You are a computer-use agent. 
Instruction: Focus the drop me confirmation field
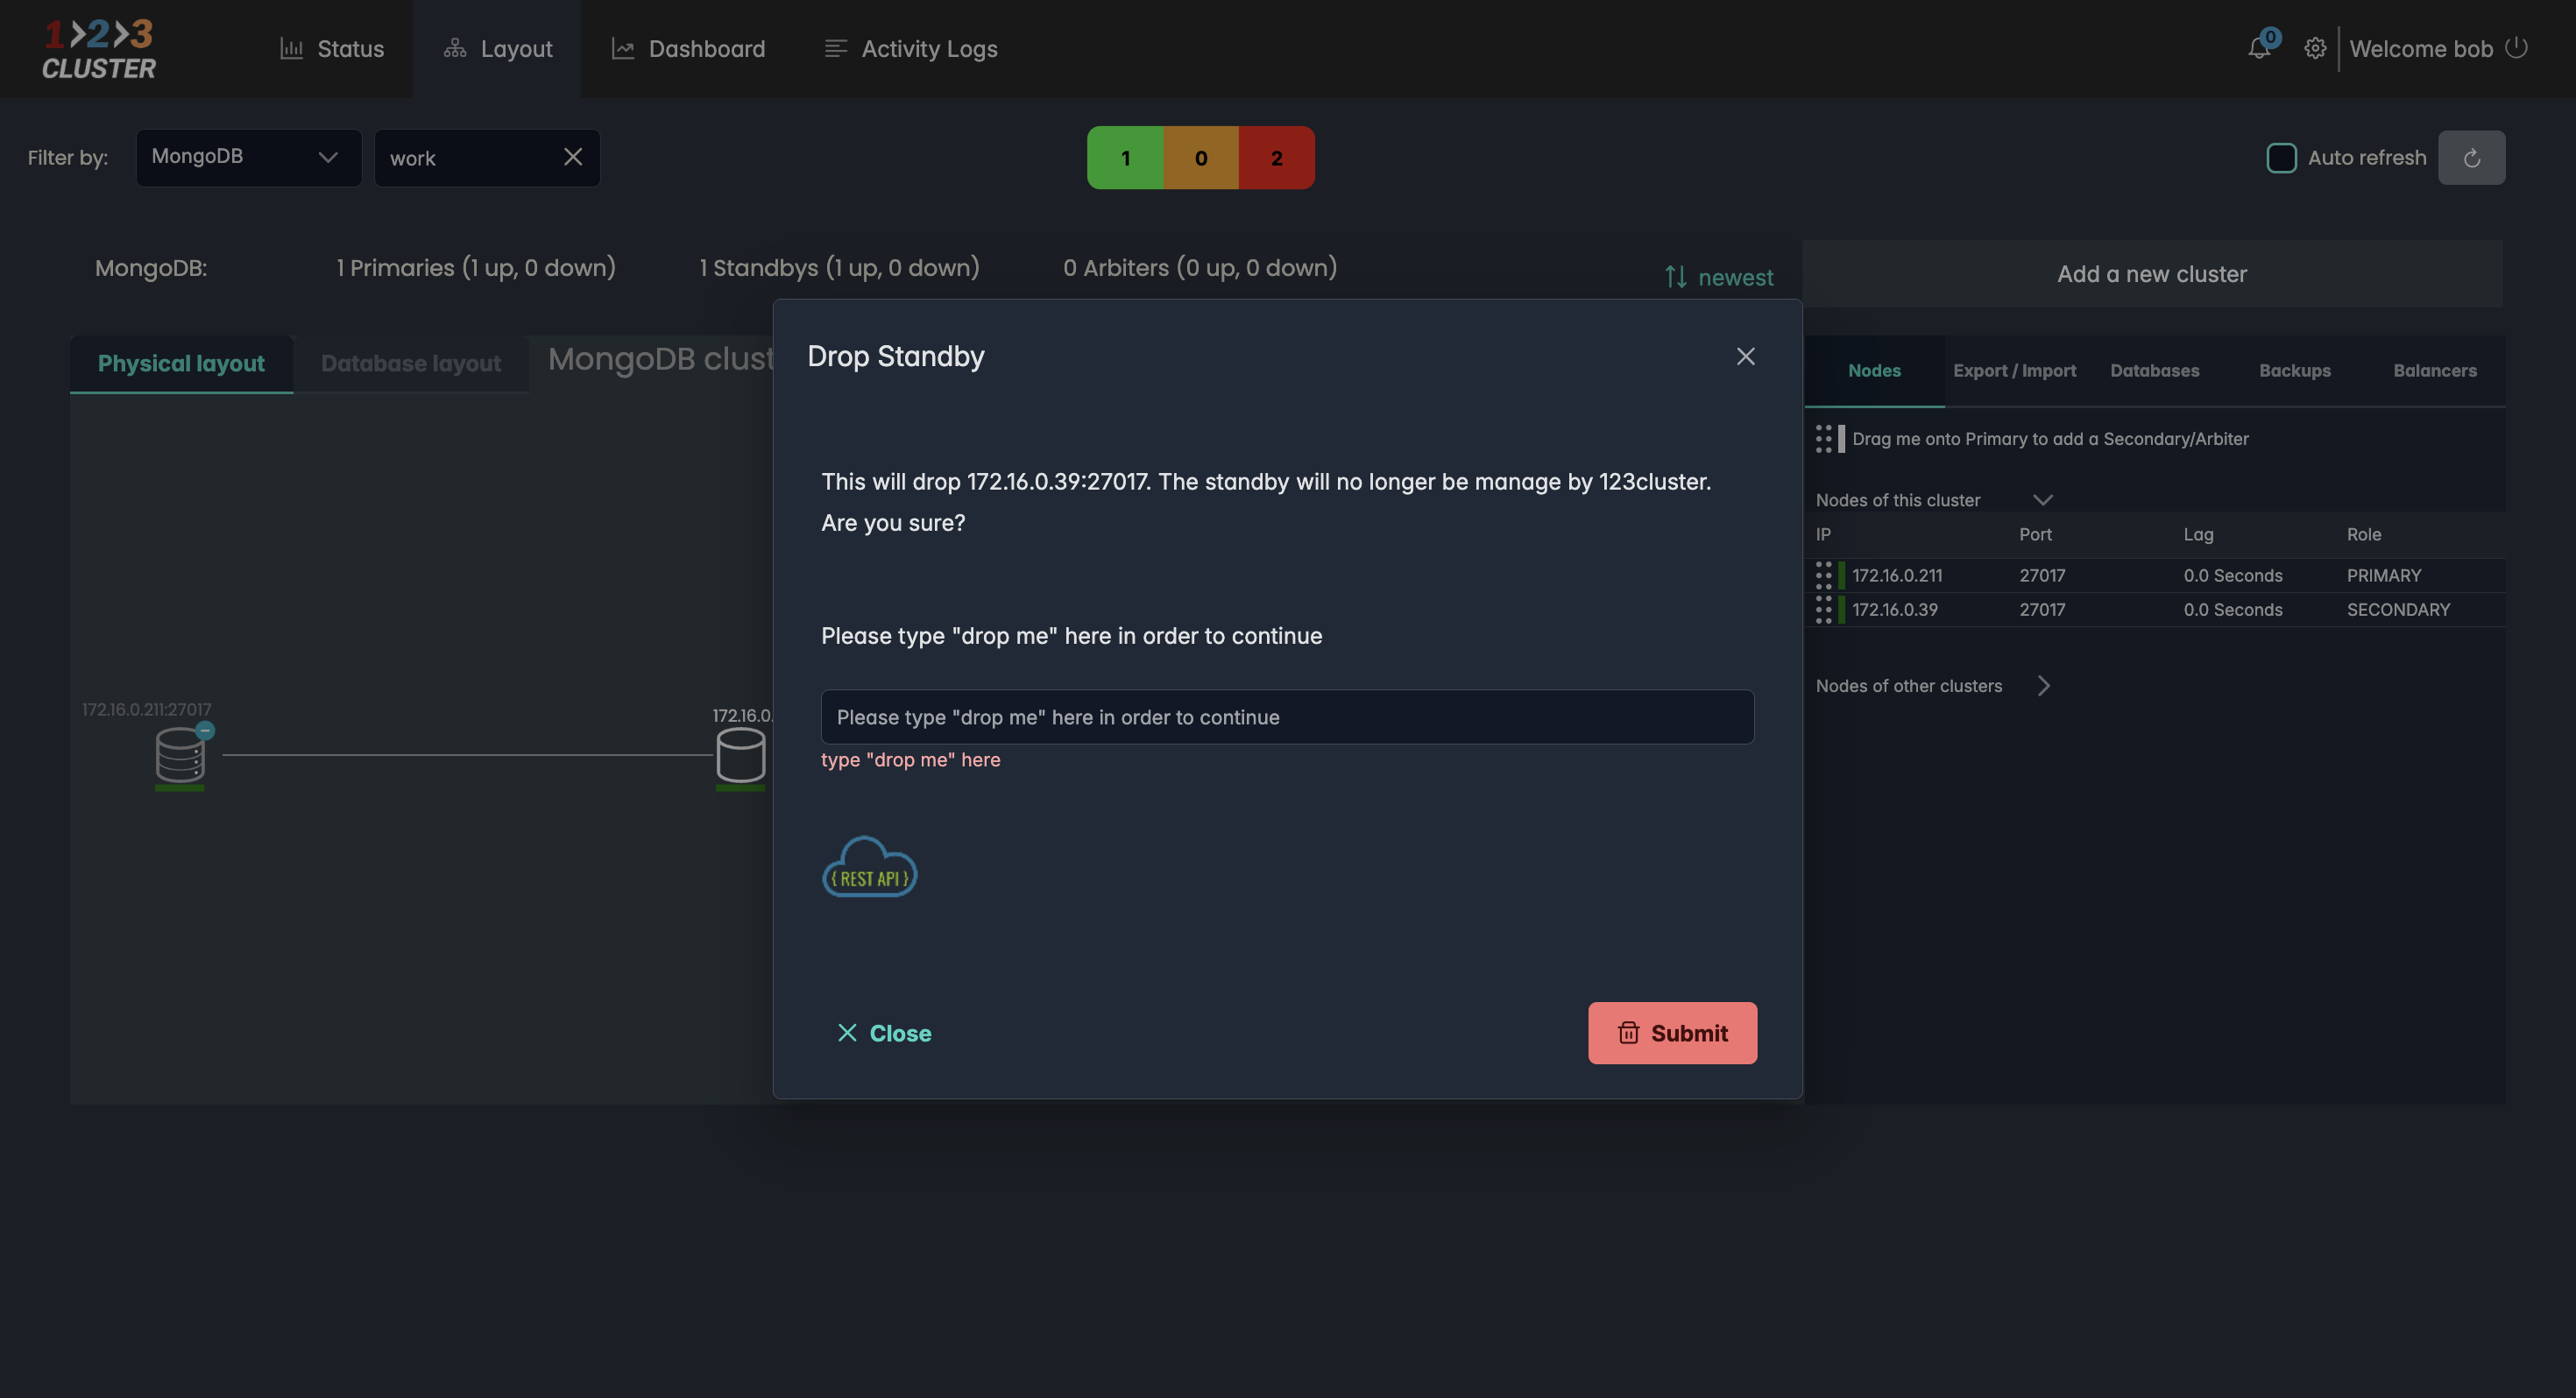click(x=1287, y=717)
